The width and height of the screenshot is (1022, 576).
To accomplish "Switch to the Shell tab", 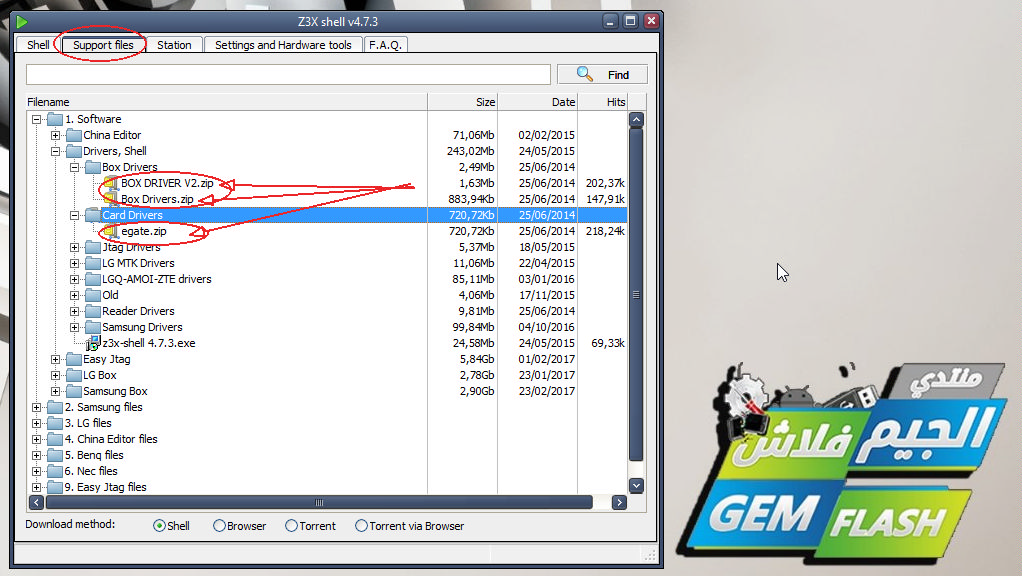I will pyautogui.click(x=38, y=45).
